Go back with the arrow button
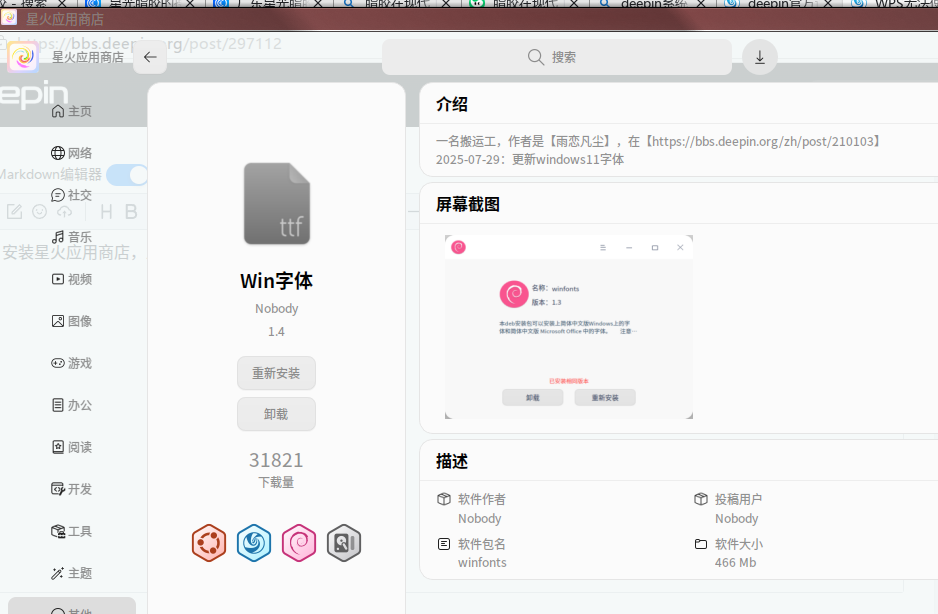 point(150,57)
